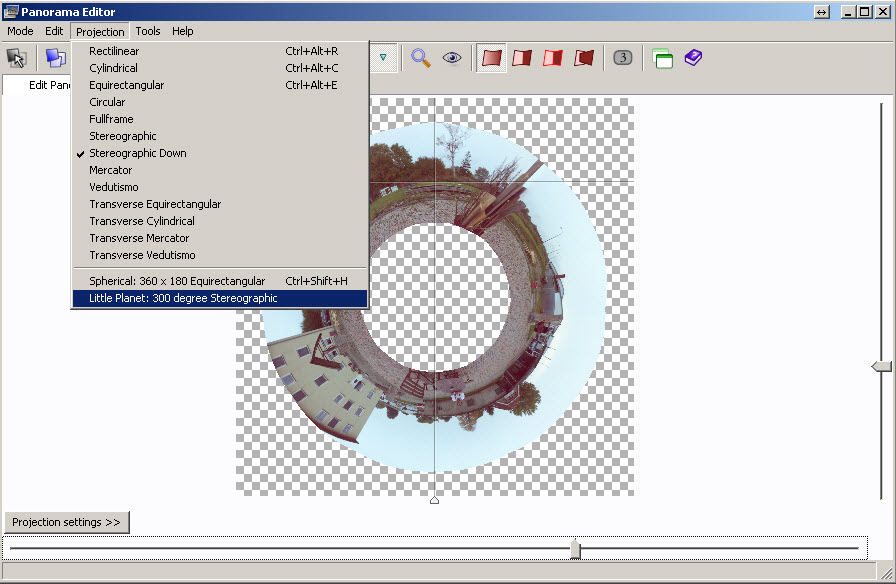Expand the Projection settings panel
Image resolution: width=896 pixels, height=584 pixels.
[67, 522]
